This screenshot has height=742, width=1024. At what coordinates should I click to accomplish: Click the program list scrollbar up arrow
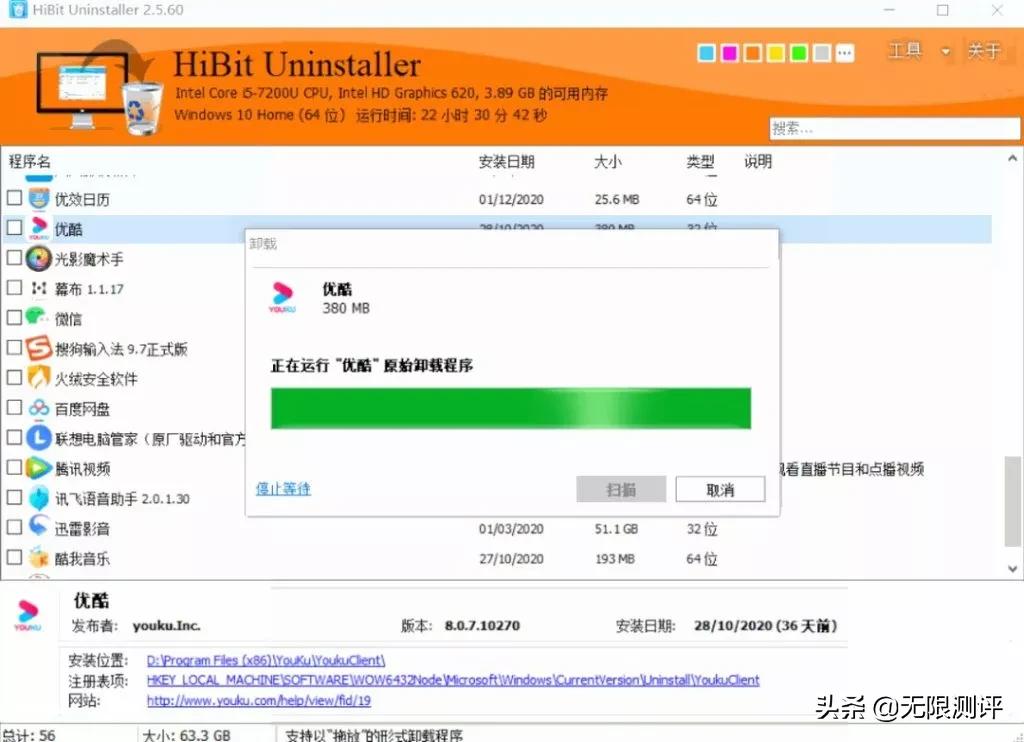click(1012, 158)
